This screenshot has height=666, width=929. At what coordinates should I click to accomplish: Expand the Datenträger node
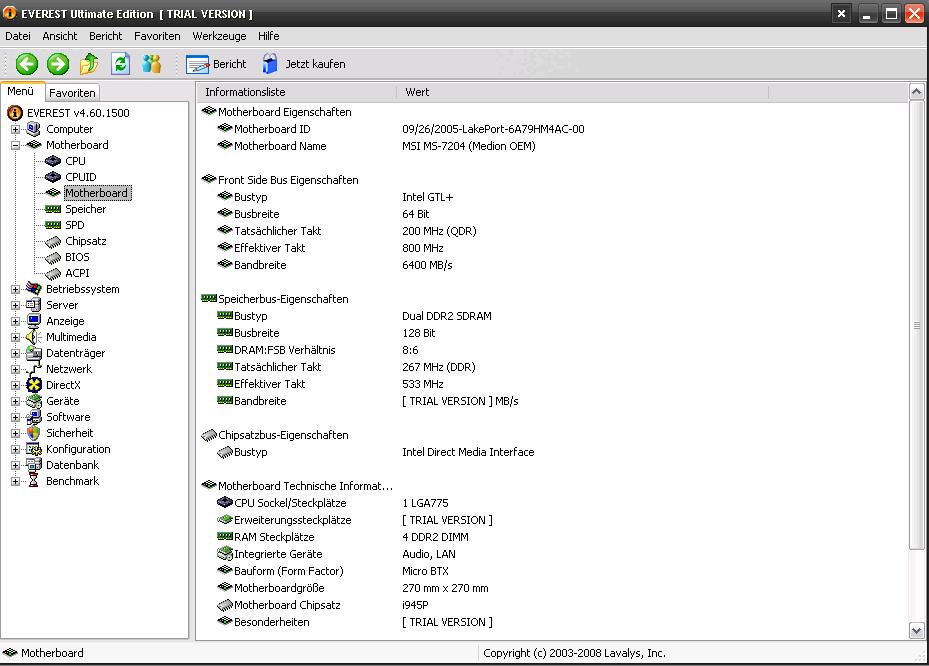pyautogui.click(x=15, y=353)
